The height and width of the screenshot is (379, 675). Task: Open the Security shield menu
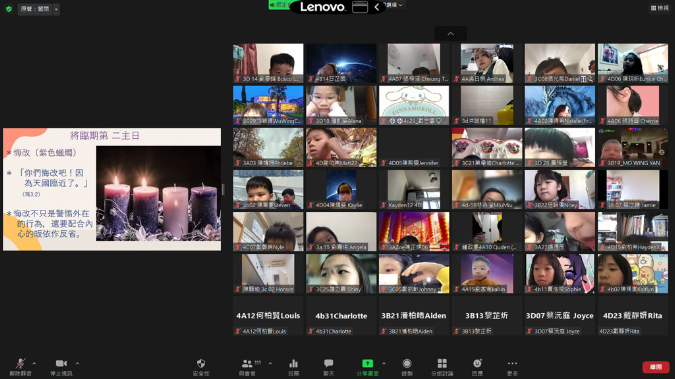coord(201,367)
